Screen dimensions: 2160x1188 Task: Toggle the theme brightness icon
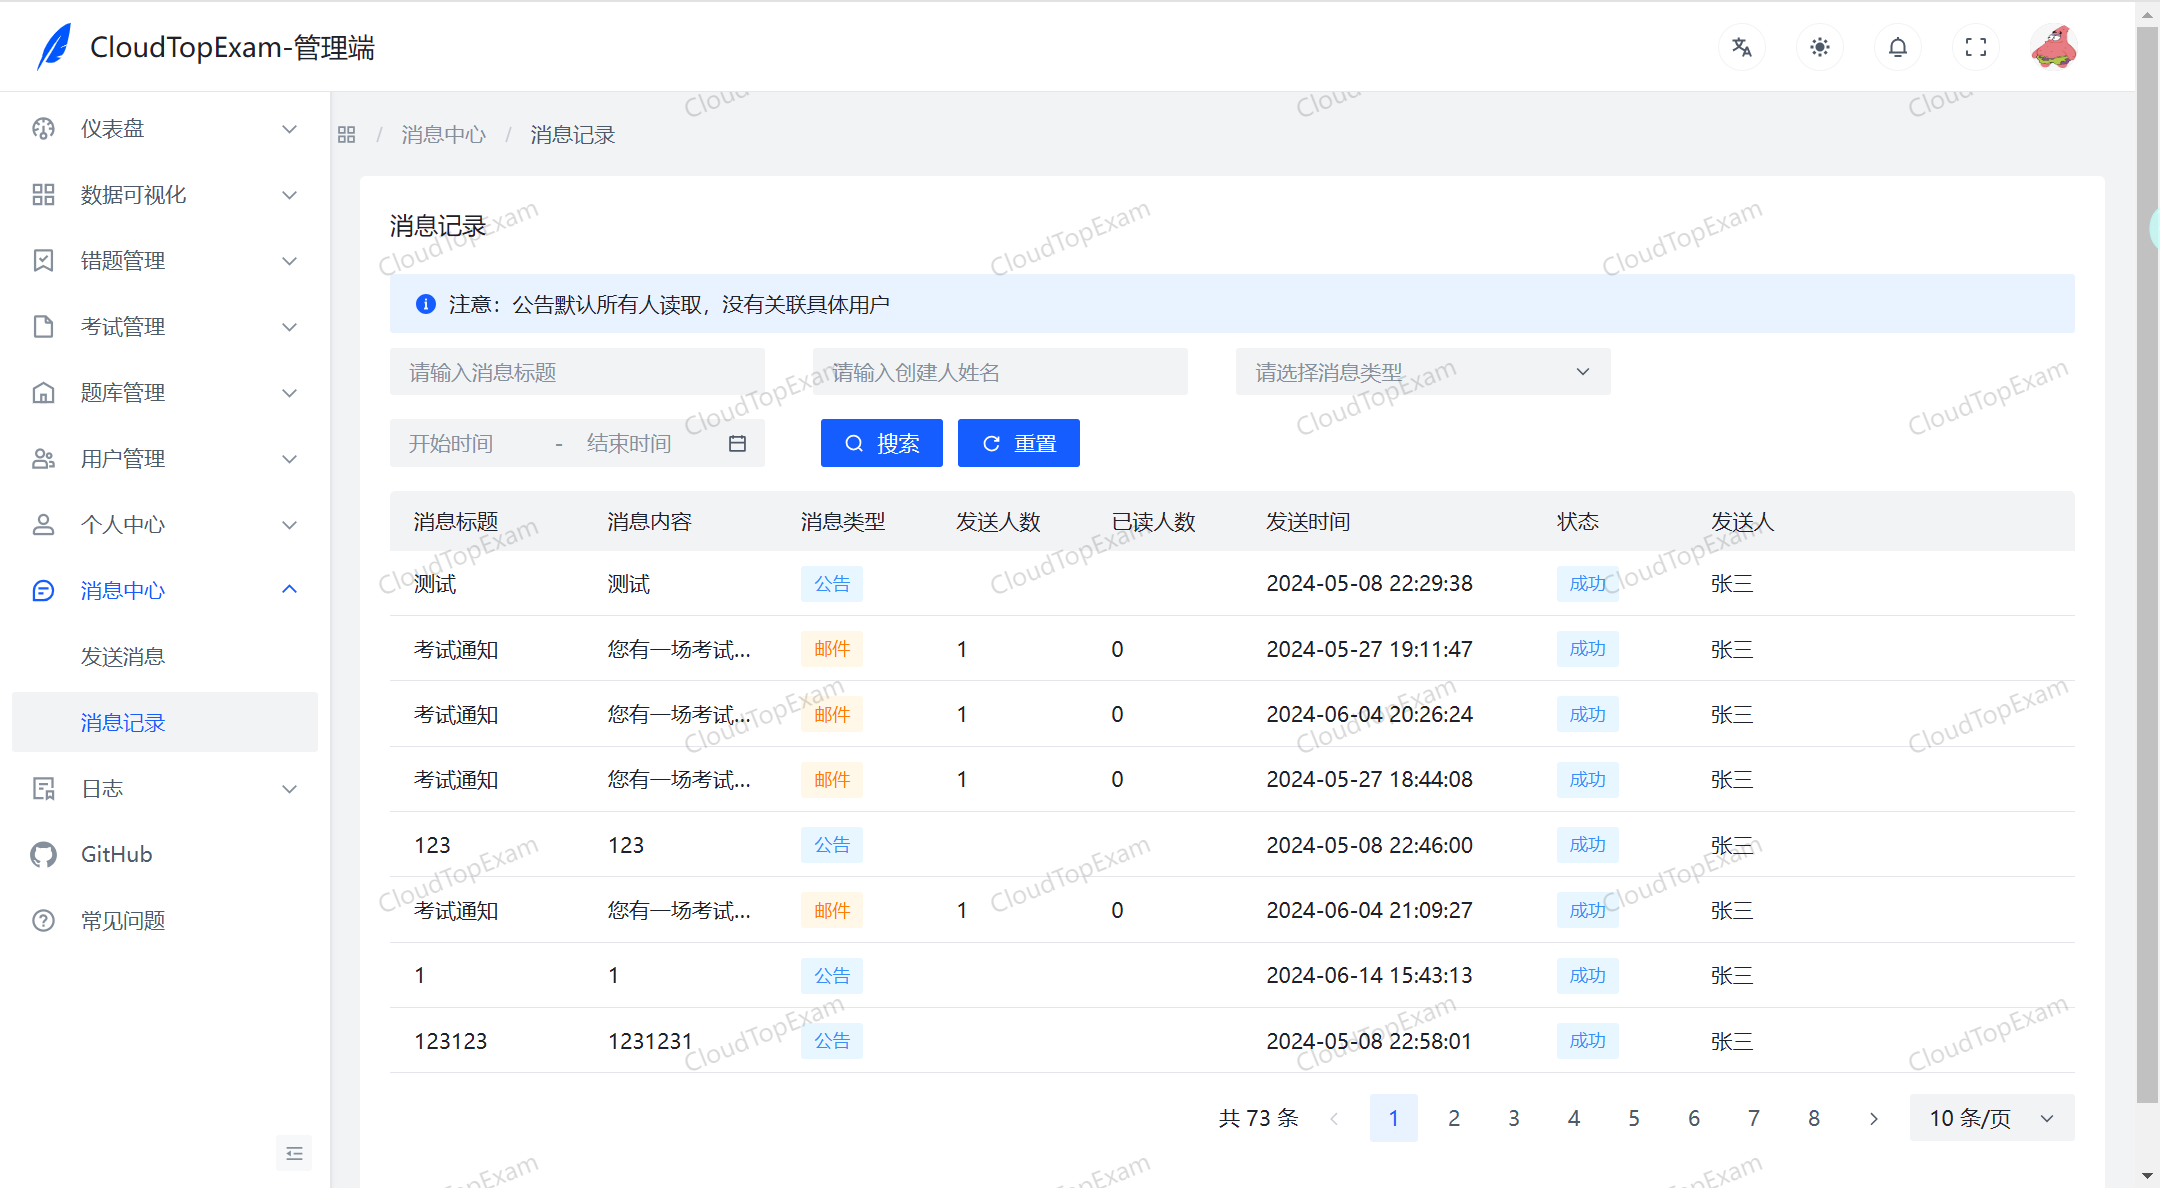1819,47
